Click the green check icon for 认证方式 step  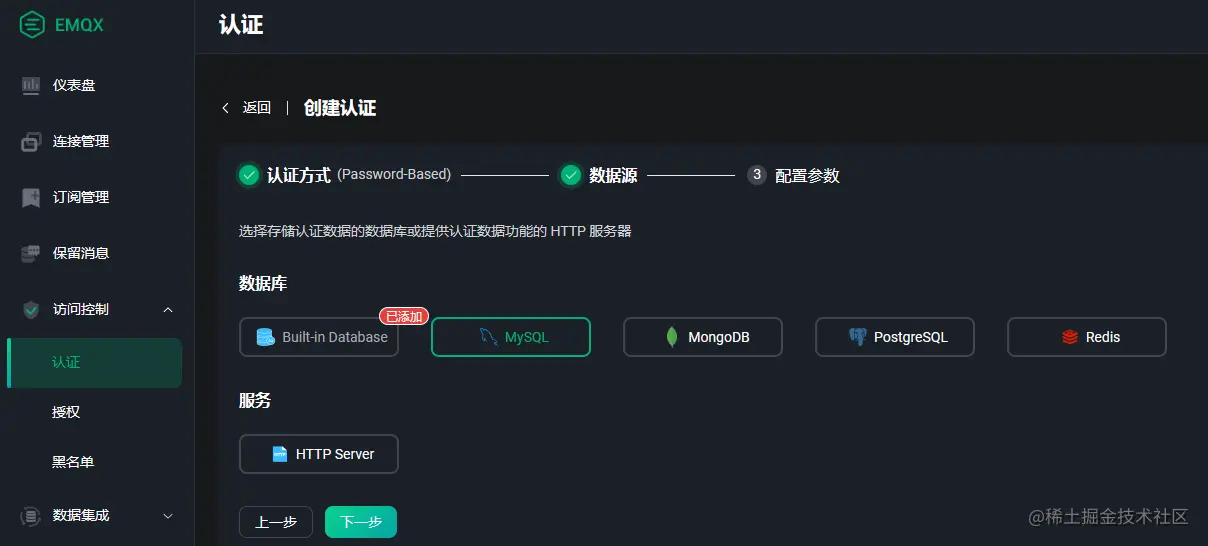[x=249, y=175]
